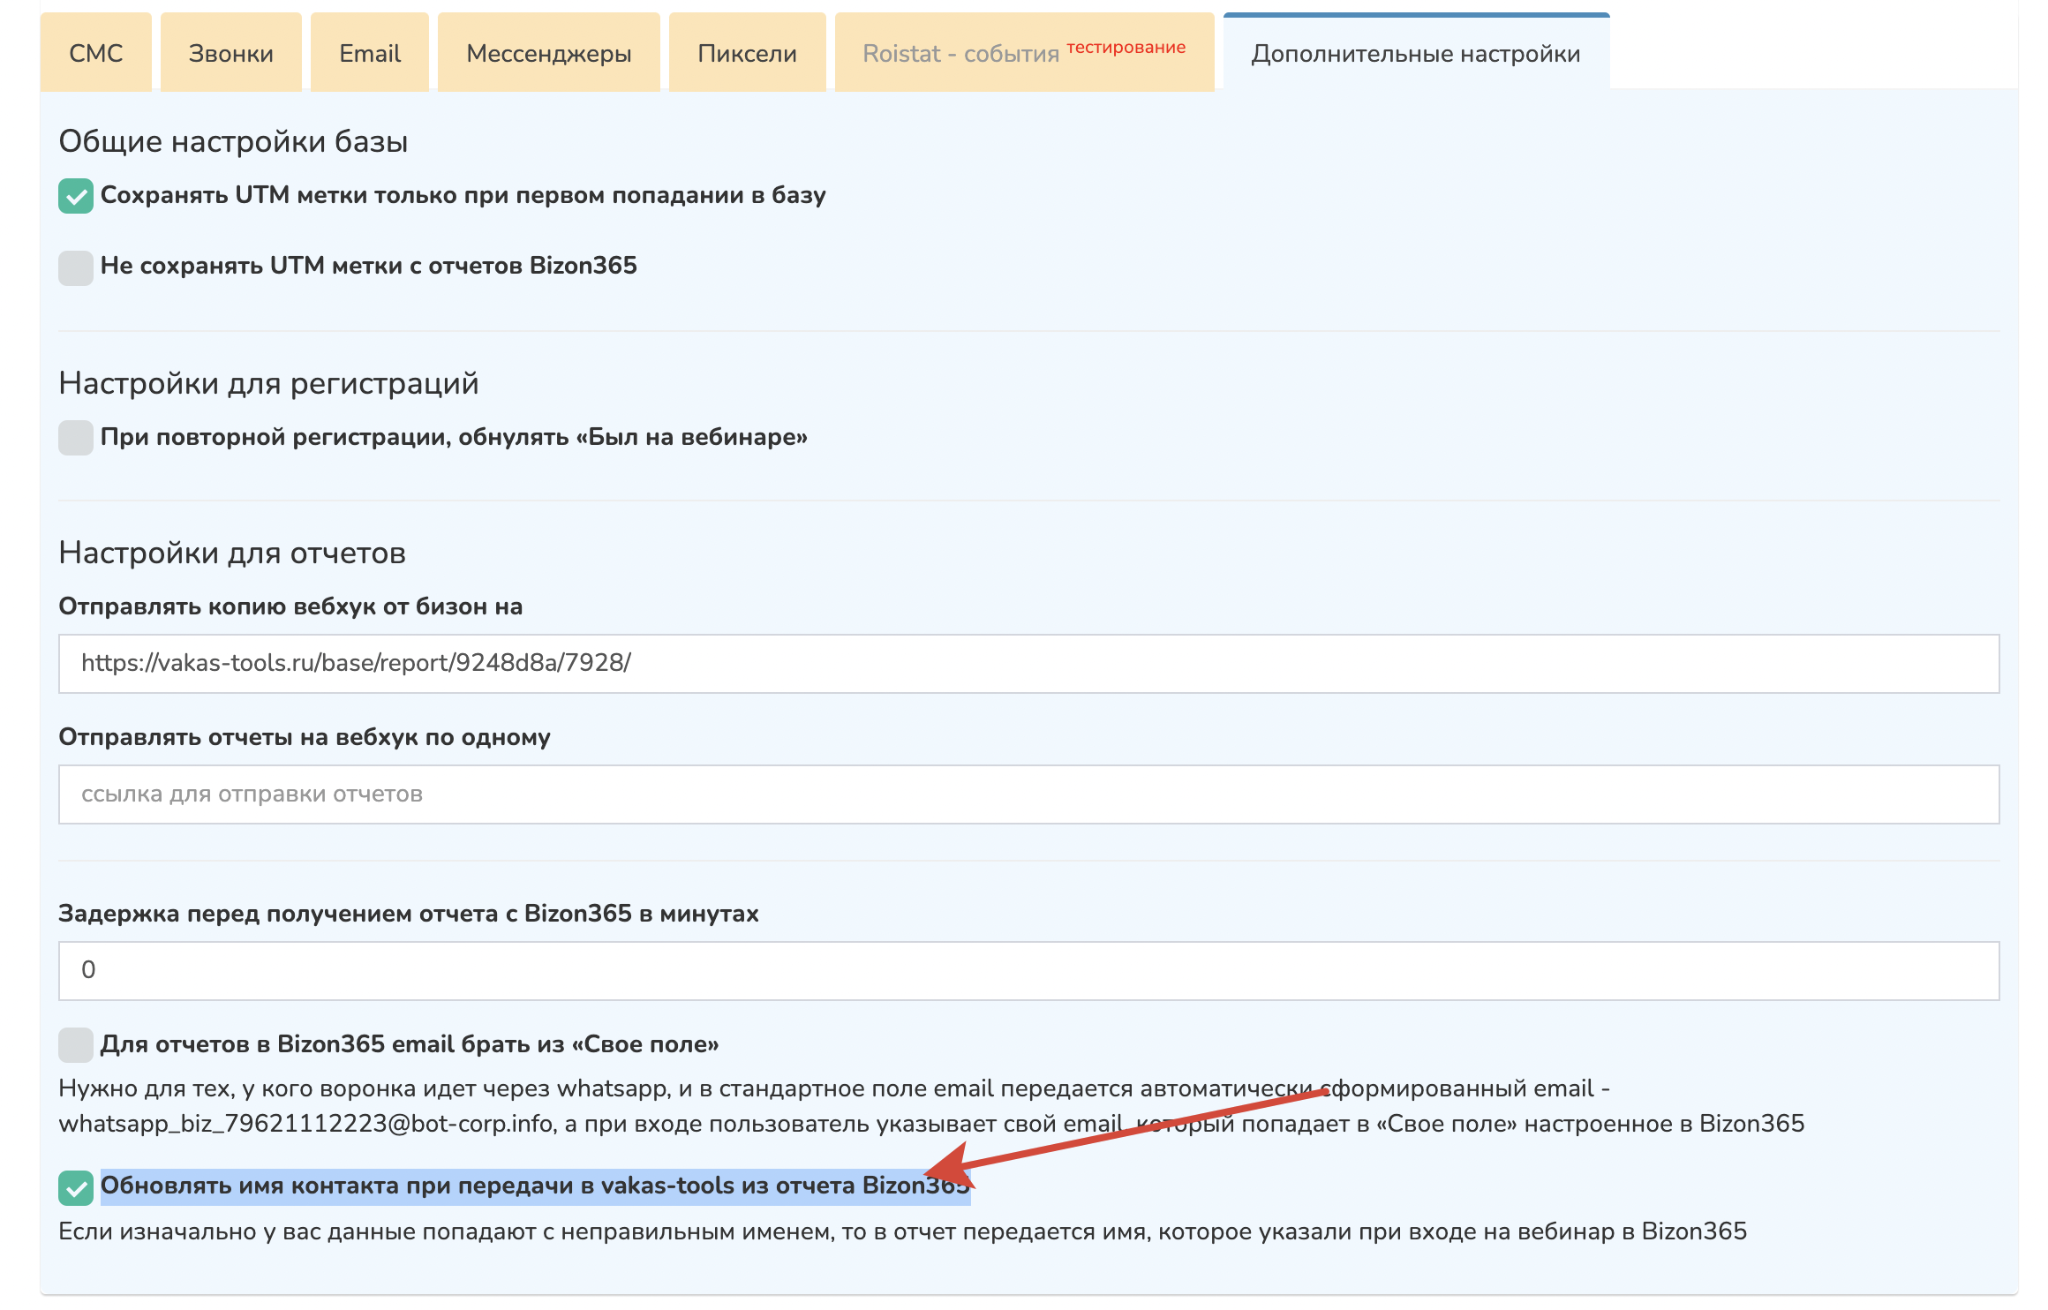Image resolution: width=2048 pixels, height=1310 pixels.
Task: Open the Email tab
Action: click(369, 53)
